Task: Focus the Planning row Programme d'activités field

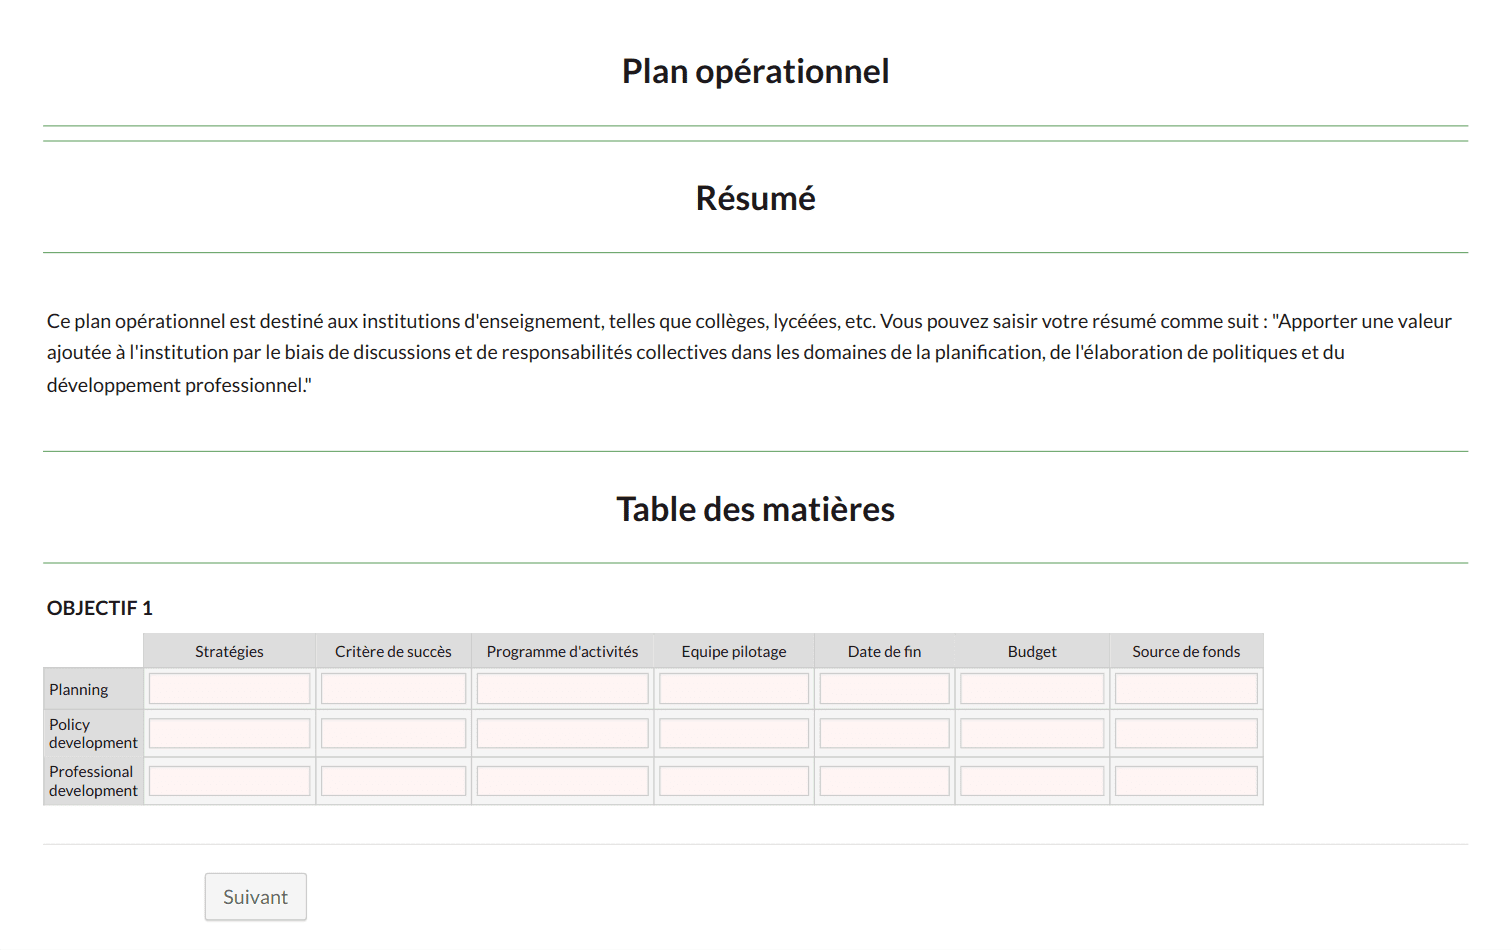Action: click(x=562, y=689)
